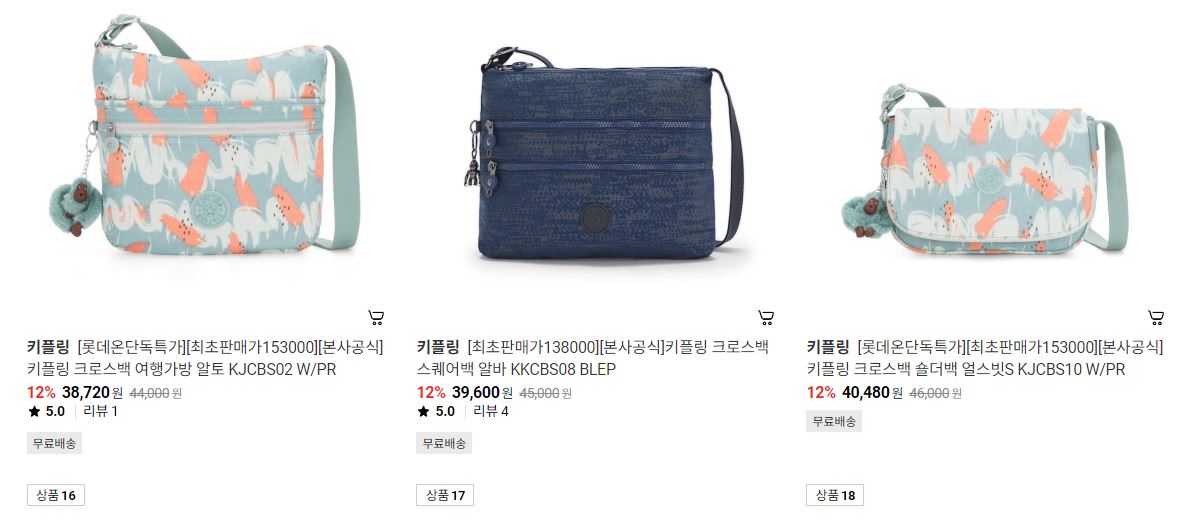1187x523 pixels.
Task: Click cart icon for KKCBS08 BLEP bag
Action: [x=766, y=317]
